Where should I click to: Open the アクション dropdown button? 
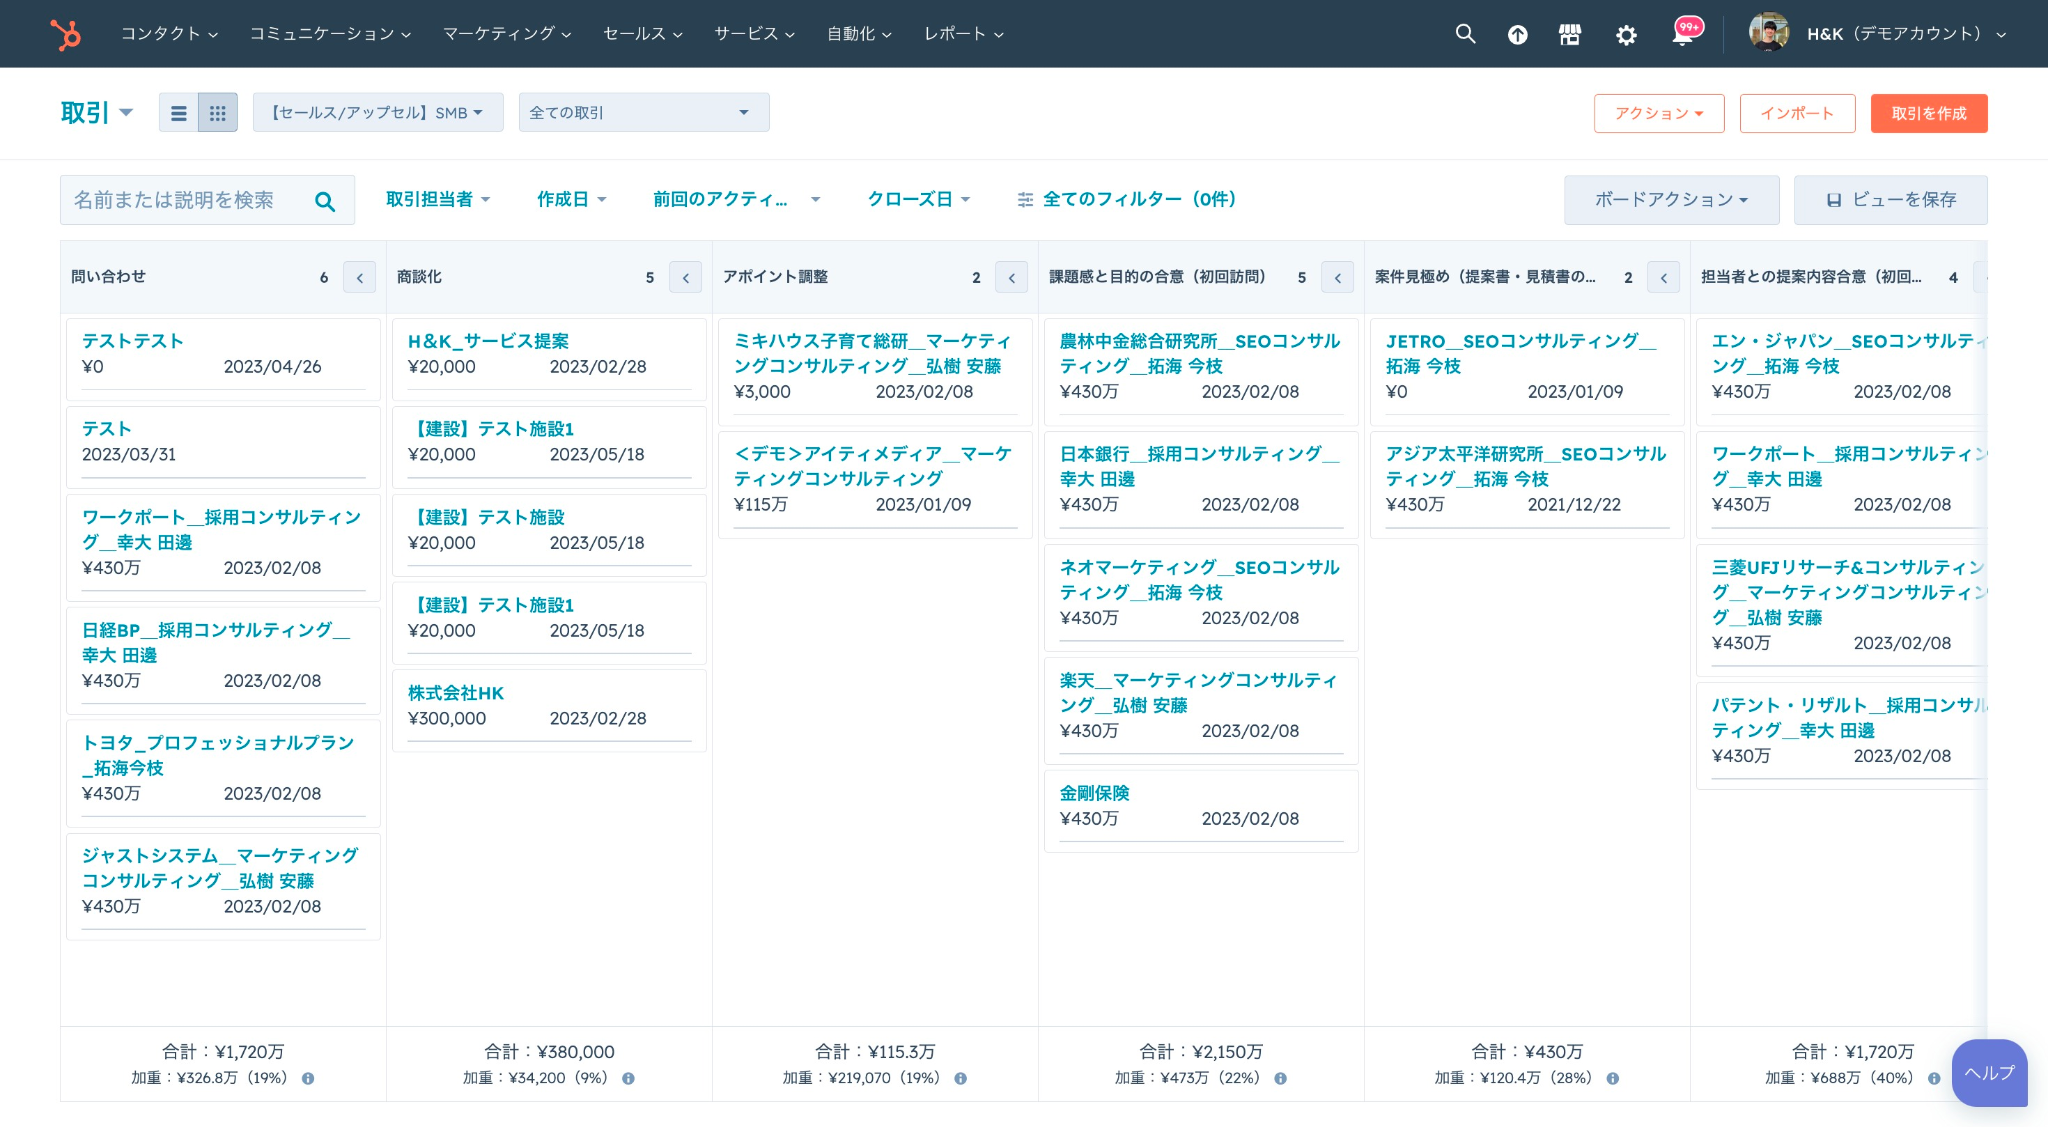click(x=1659, y=114)
